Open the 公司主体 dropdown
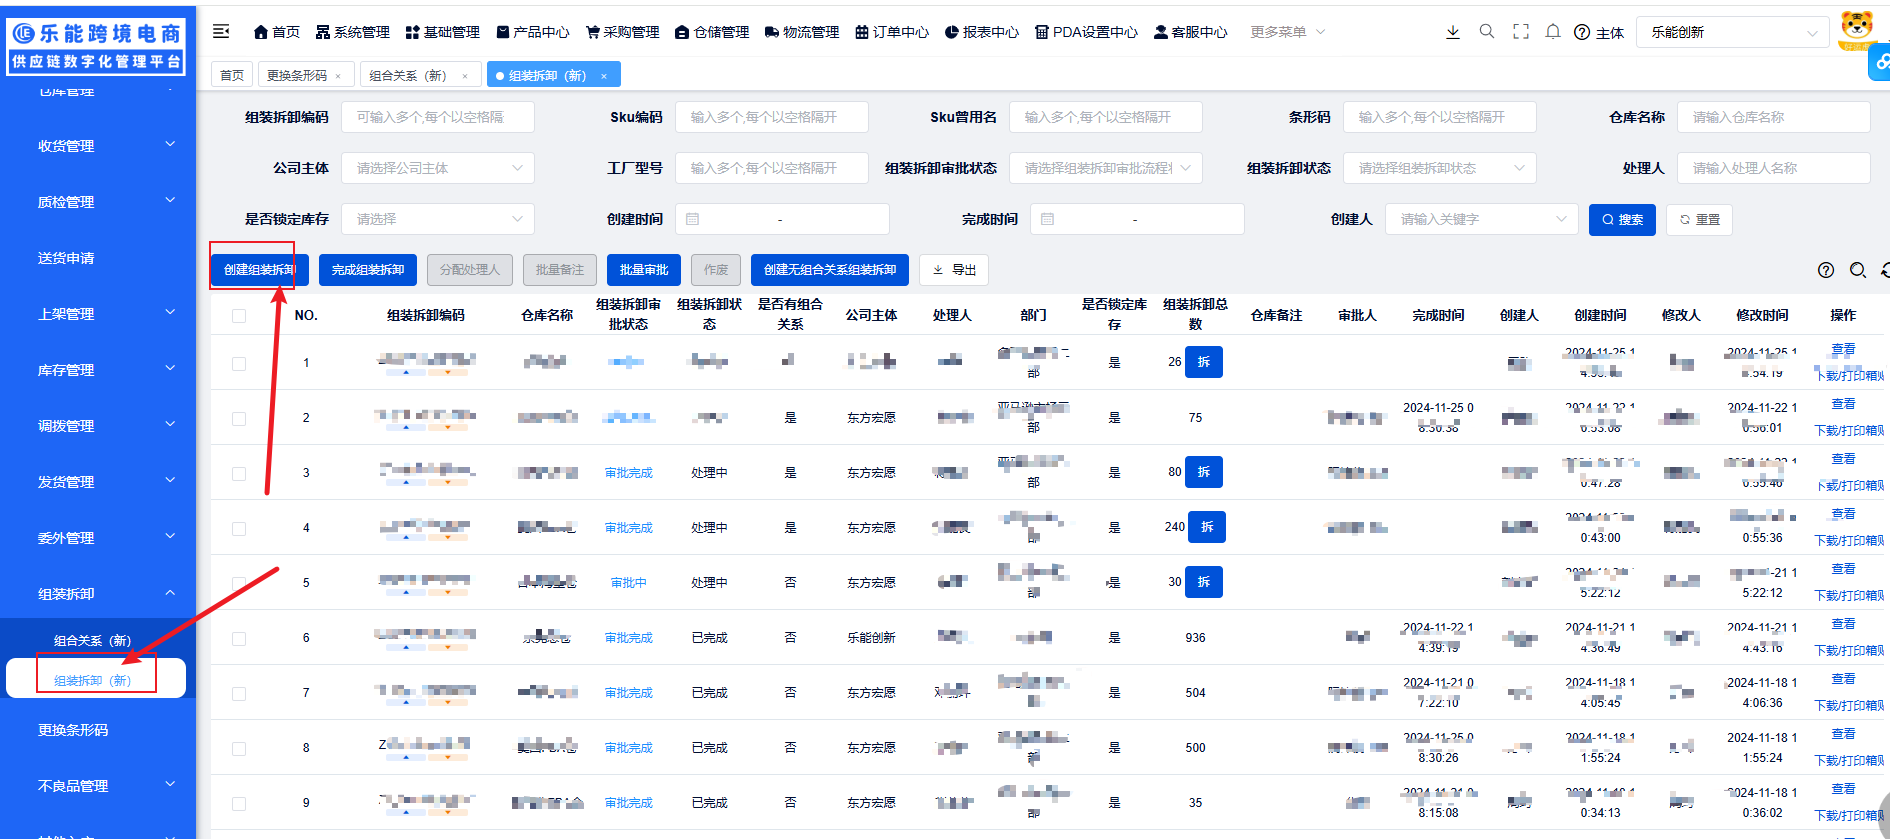The height and width of the screenshot is (839, 1890). pos(438,168)
